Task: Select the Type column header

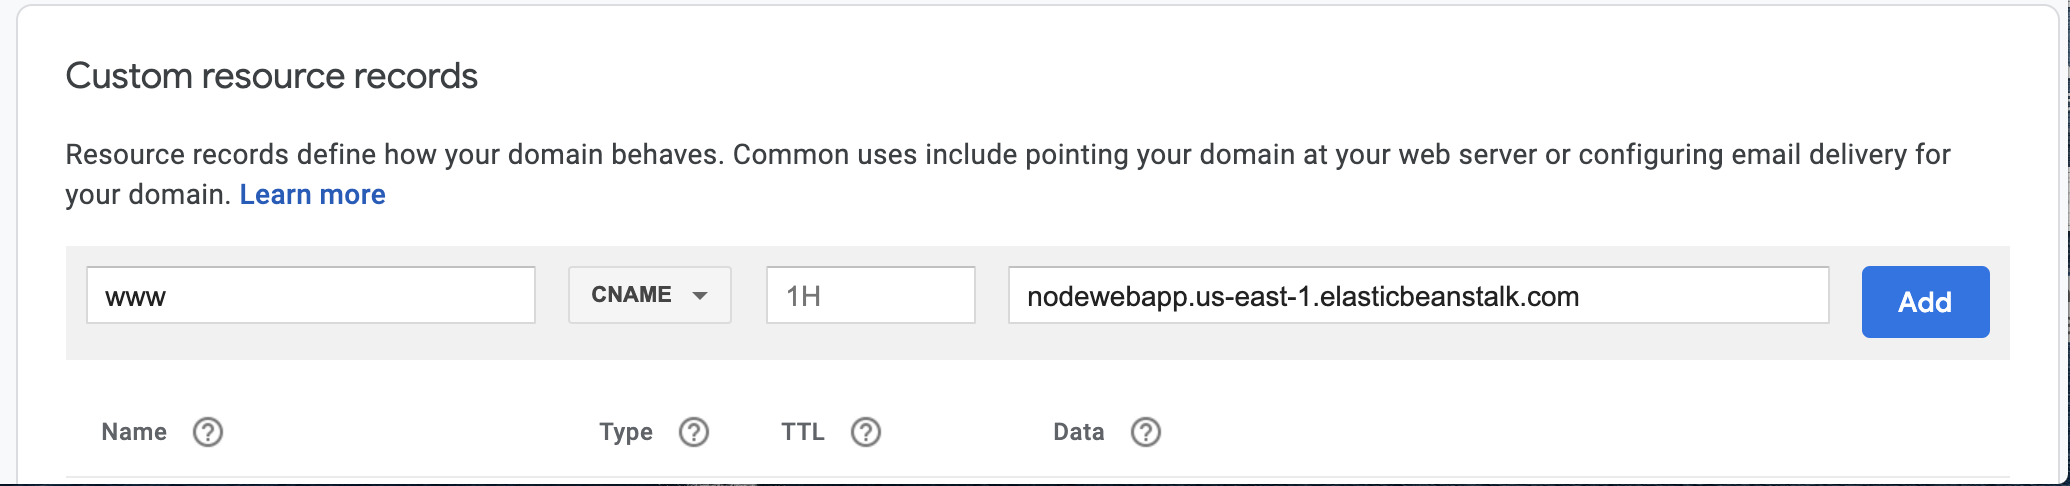Action: pos(626,432)
